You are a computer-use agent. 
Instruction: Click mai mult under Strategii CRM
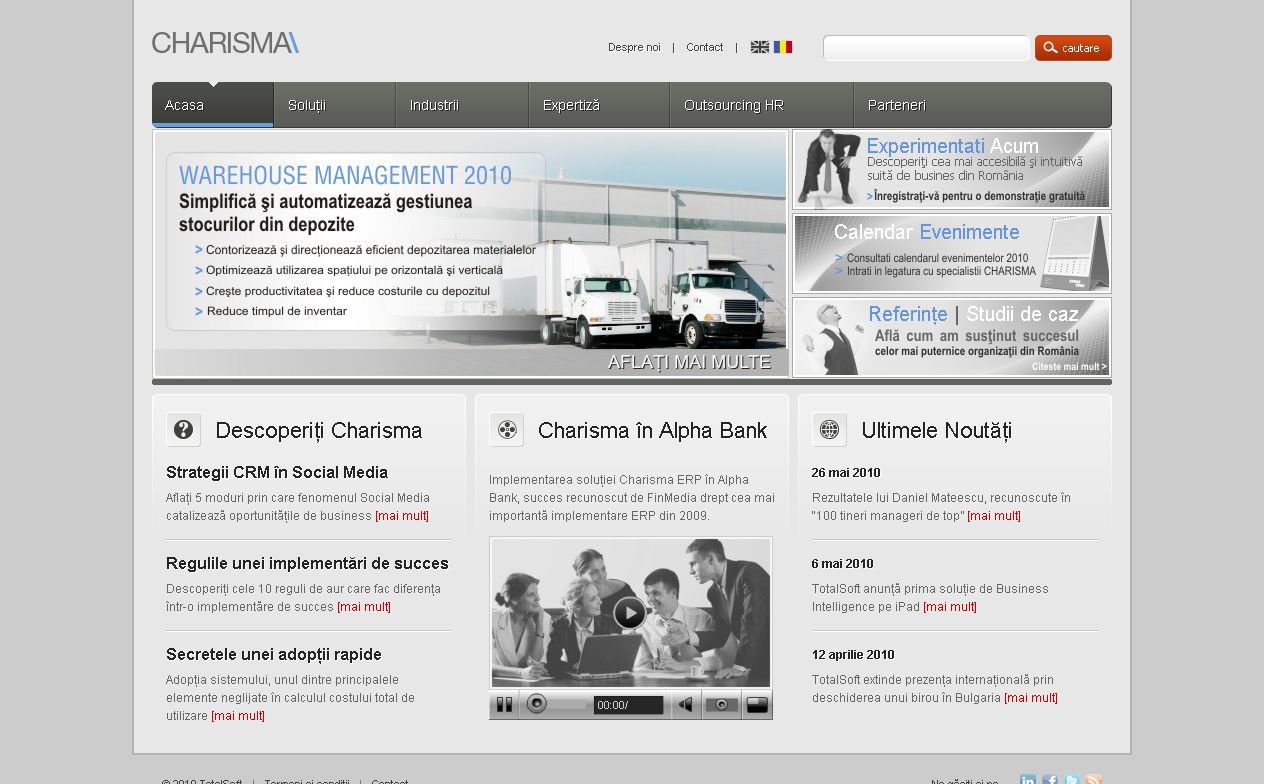pyautogui.click(x=402, y=516)
